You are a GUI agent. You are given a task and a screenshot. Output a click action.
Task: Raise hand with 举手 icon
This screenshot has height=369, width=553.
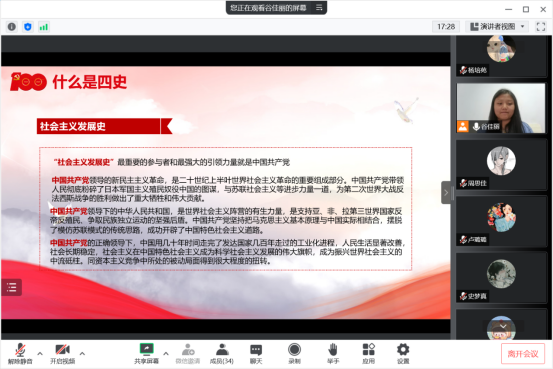click(333, 353)
